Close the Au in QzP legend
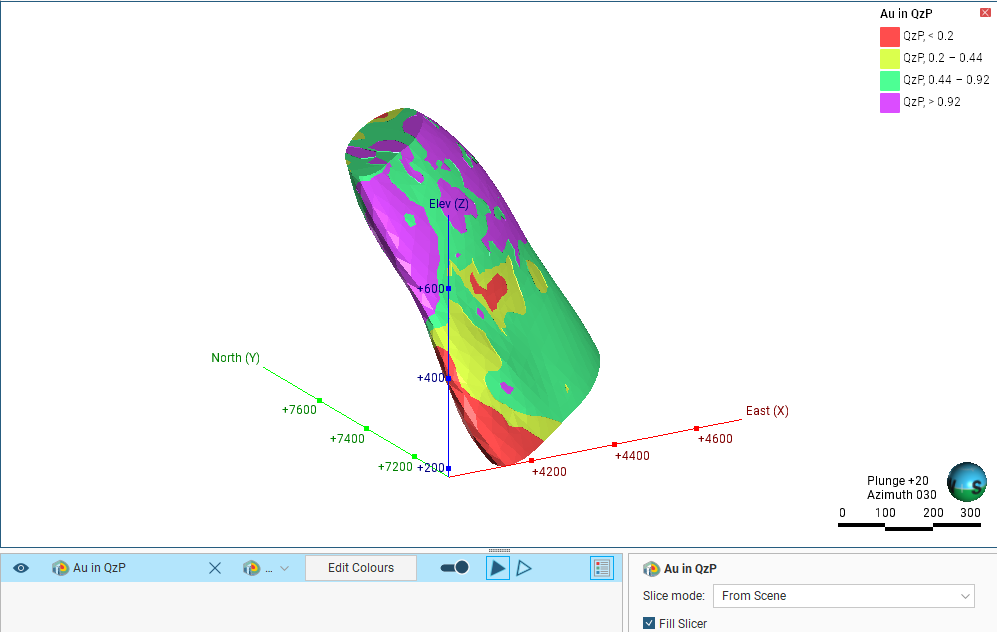The width and height of the screenshot is (997, 632). click(985, 13)
